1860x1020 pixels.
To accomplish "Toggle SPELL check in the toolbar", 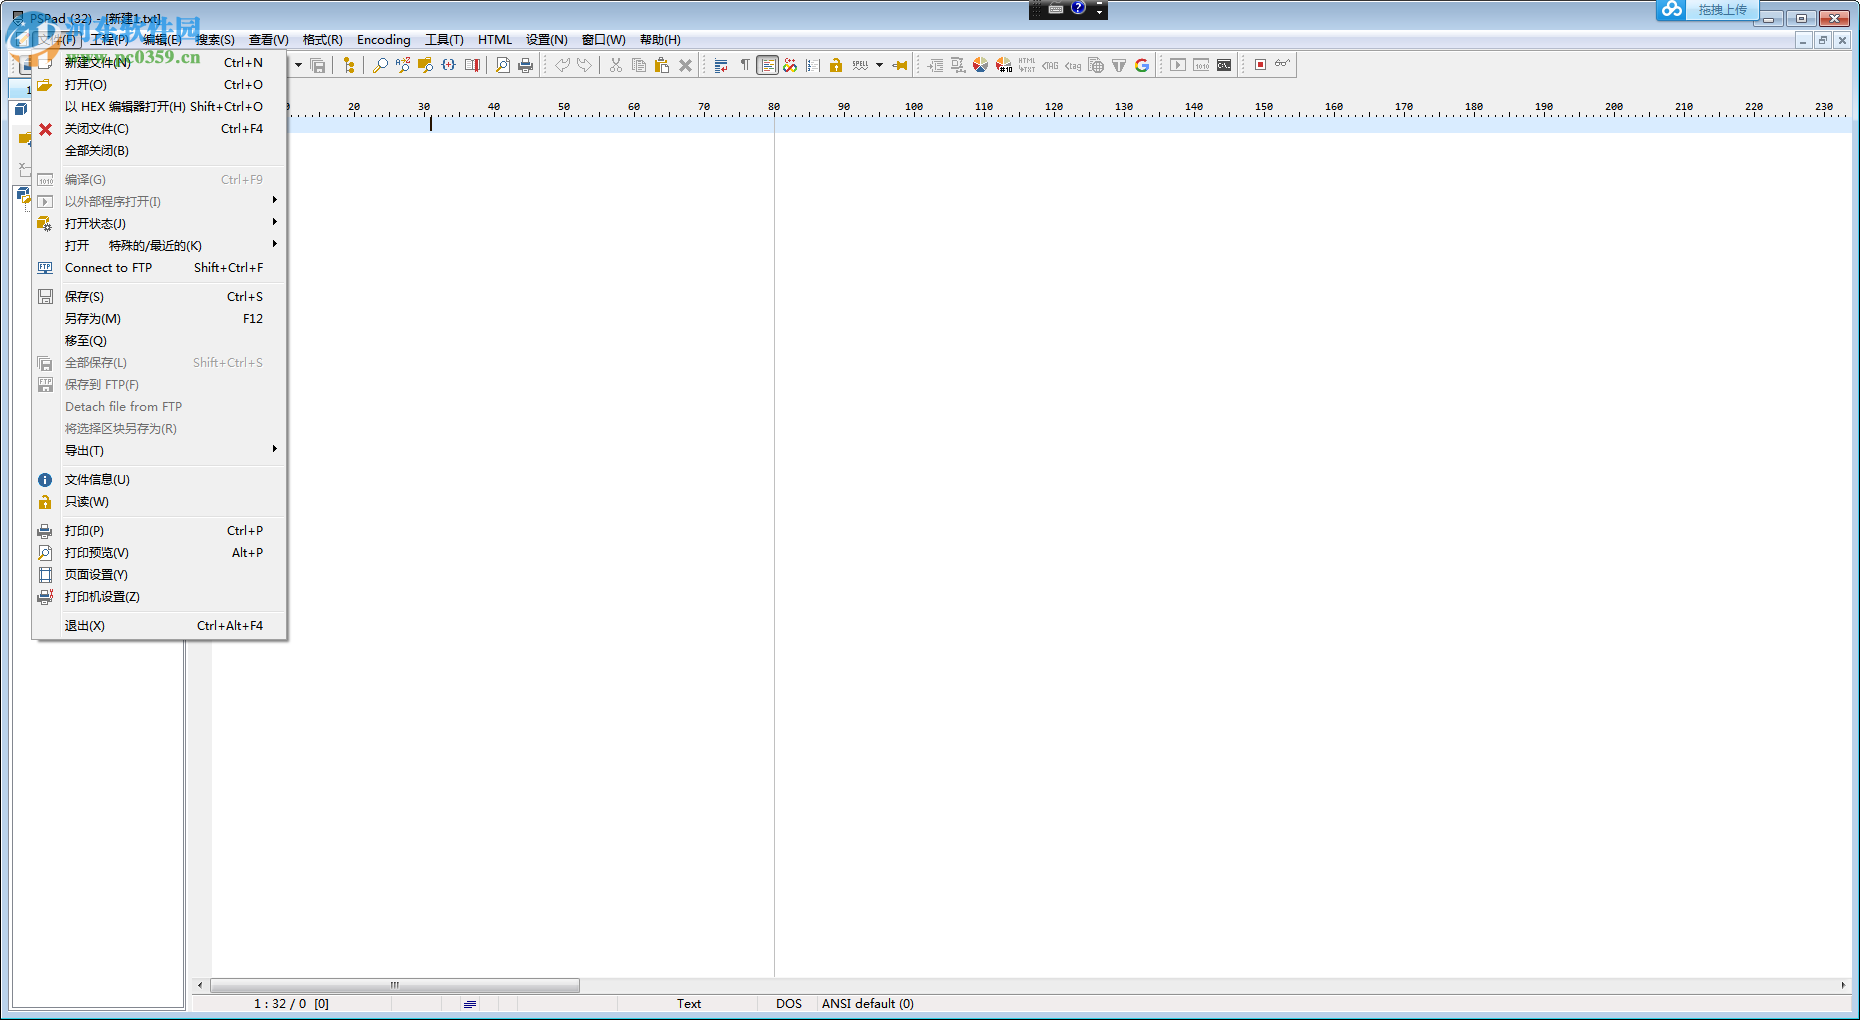I will tap(860, 66).
